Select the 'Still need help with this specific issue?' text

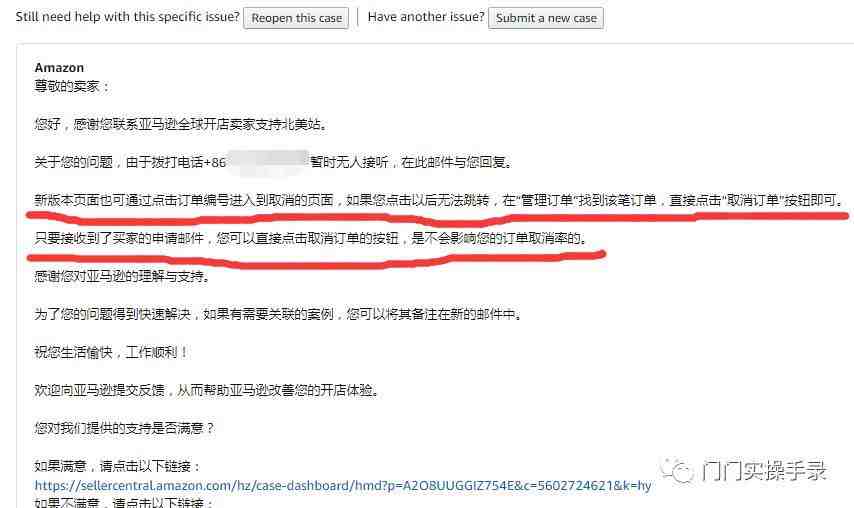127,17
